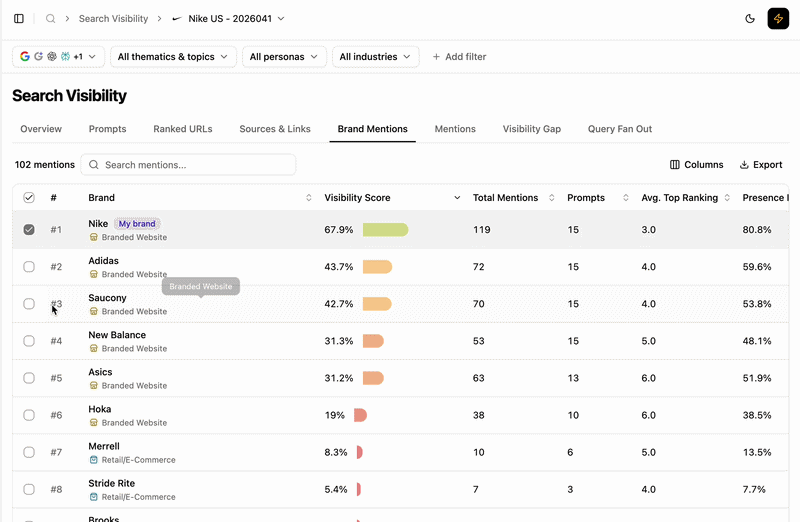Select the Brand Mentions tab

point(372,129)
